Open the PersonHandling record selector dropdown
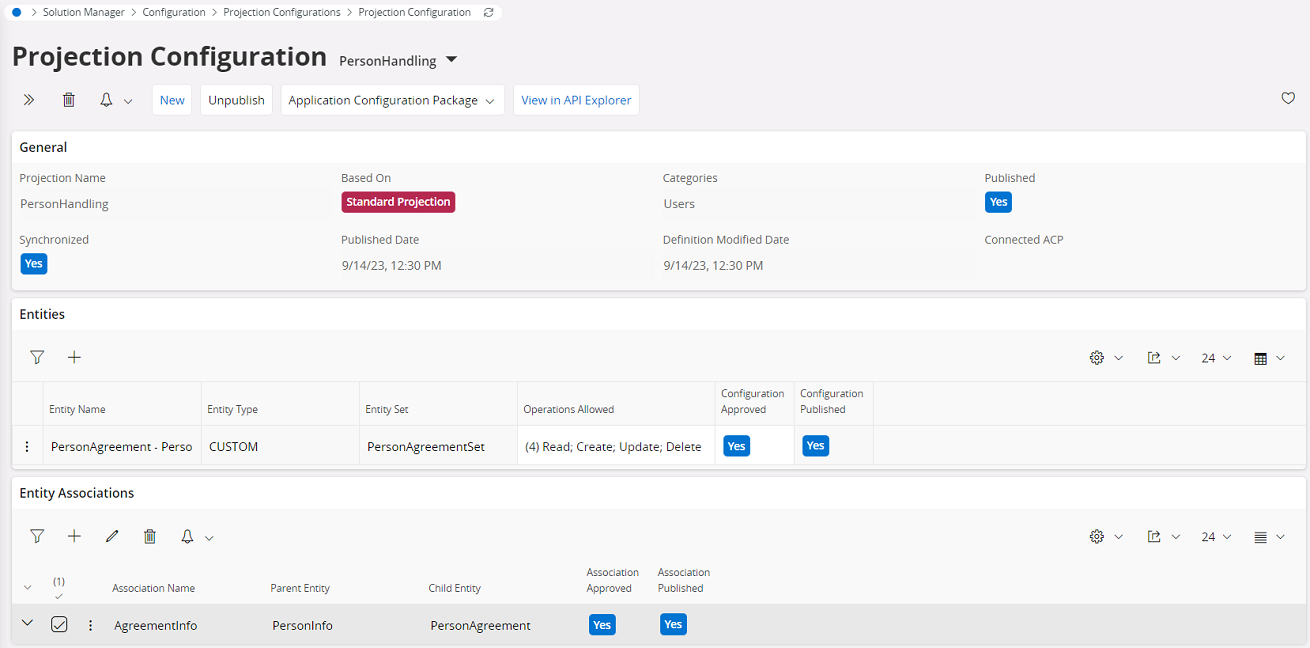1310x648 pixels. tap(451, 60)
